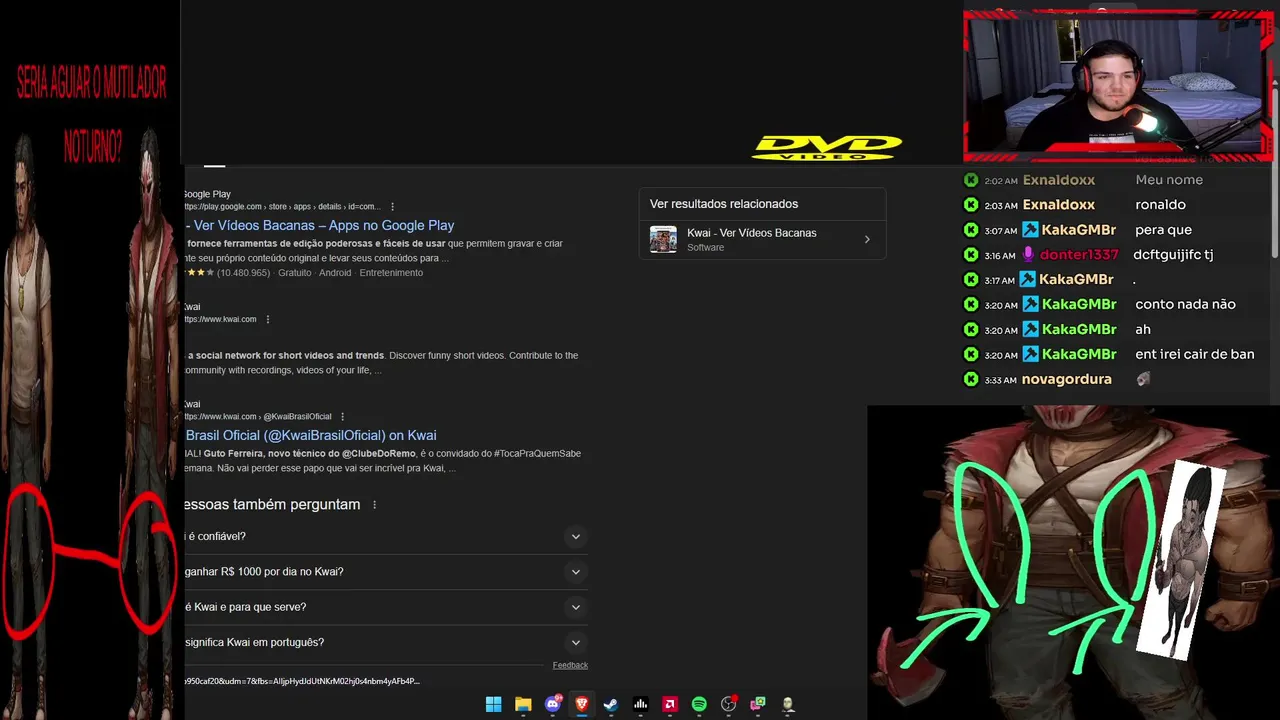1280x720 pixels.
Task: Click 'SERIA AGUIAR O MUTILADOR NOTURNO?' caption
Action: (91, 115)
